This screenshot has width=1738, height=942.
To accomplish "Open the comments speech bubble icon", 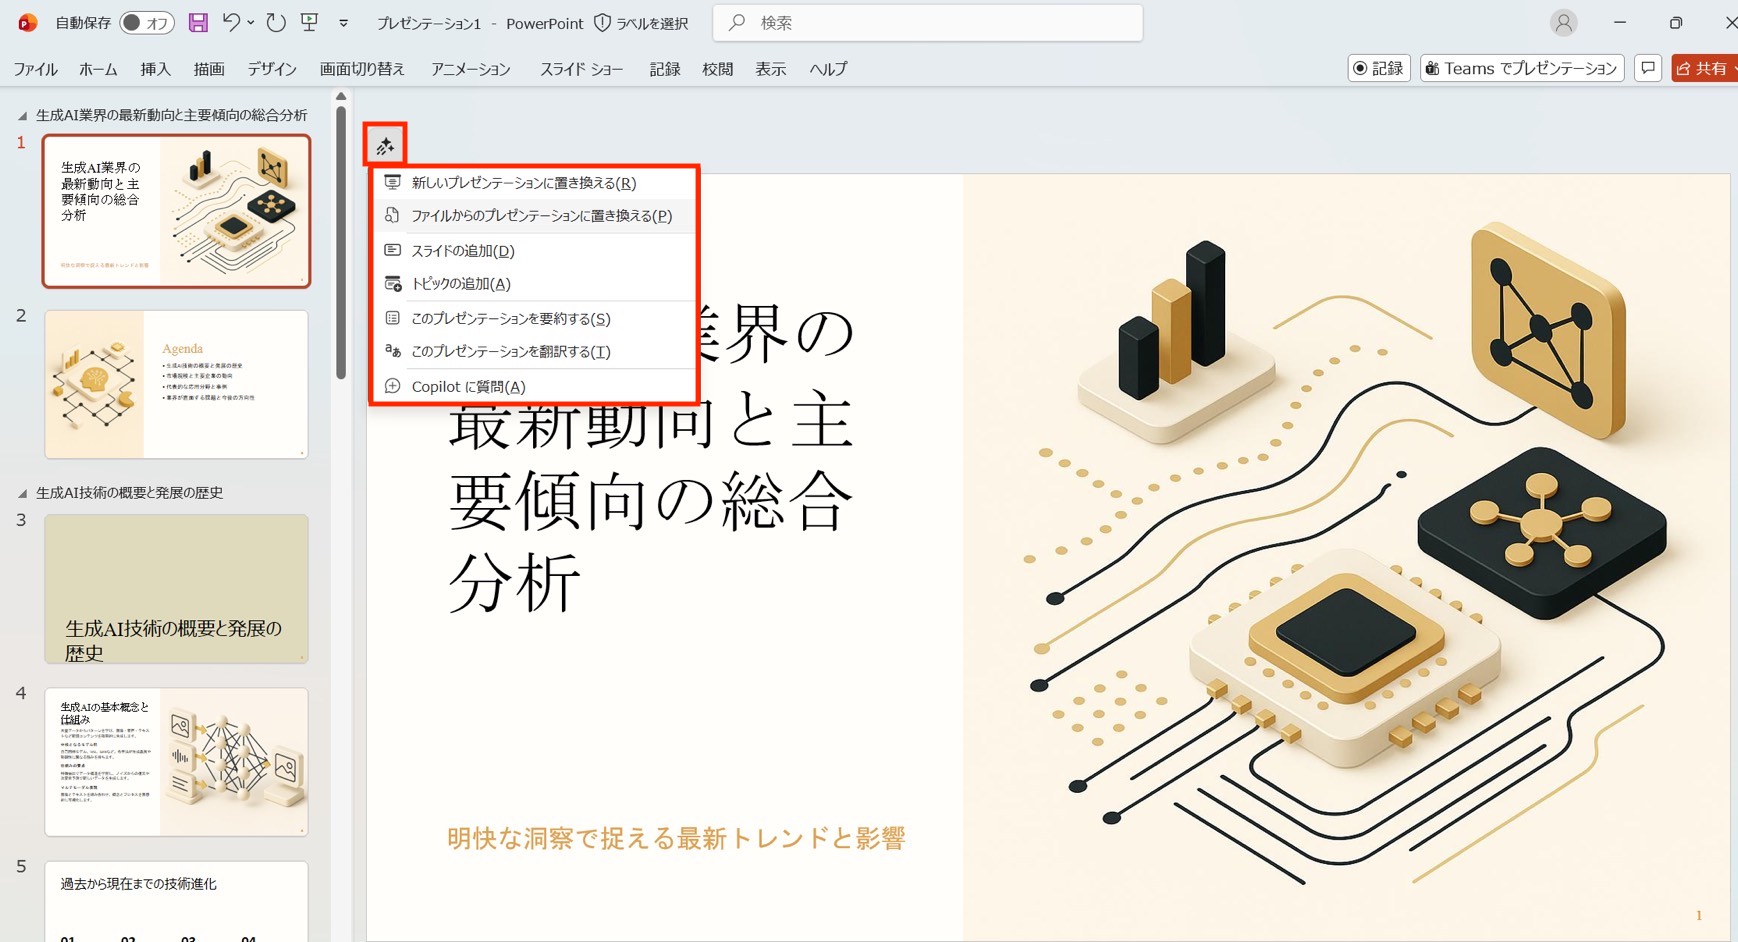I will tap(1648, 68).
